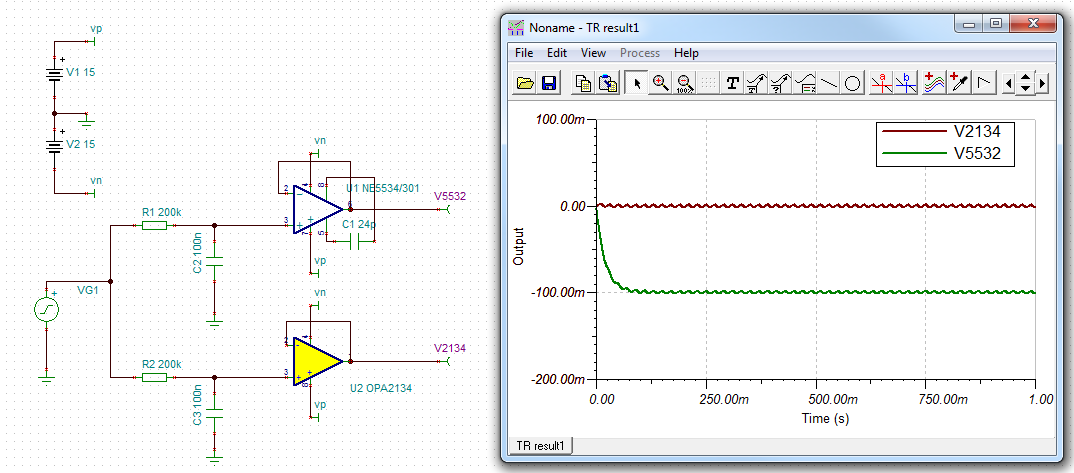Click the VG1 source label
This screenshot has height=473, width=1074.
pos(88,290)
